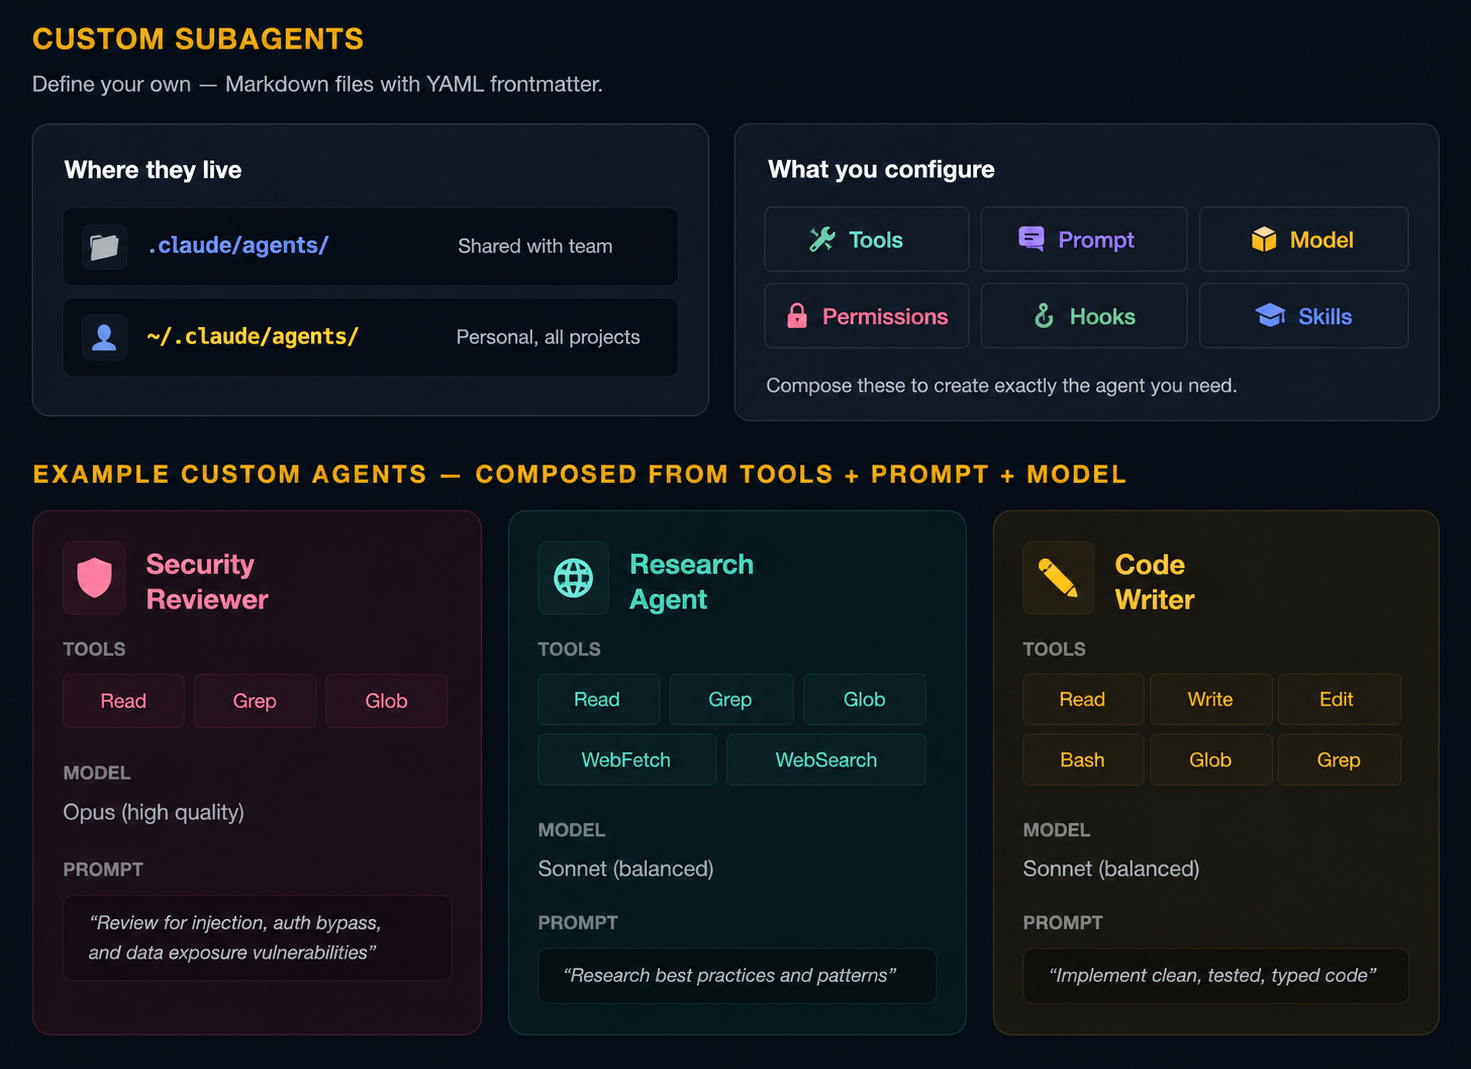
Task: Click the Research Agent globe icon
Action: tap(573, 578)
